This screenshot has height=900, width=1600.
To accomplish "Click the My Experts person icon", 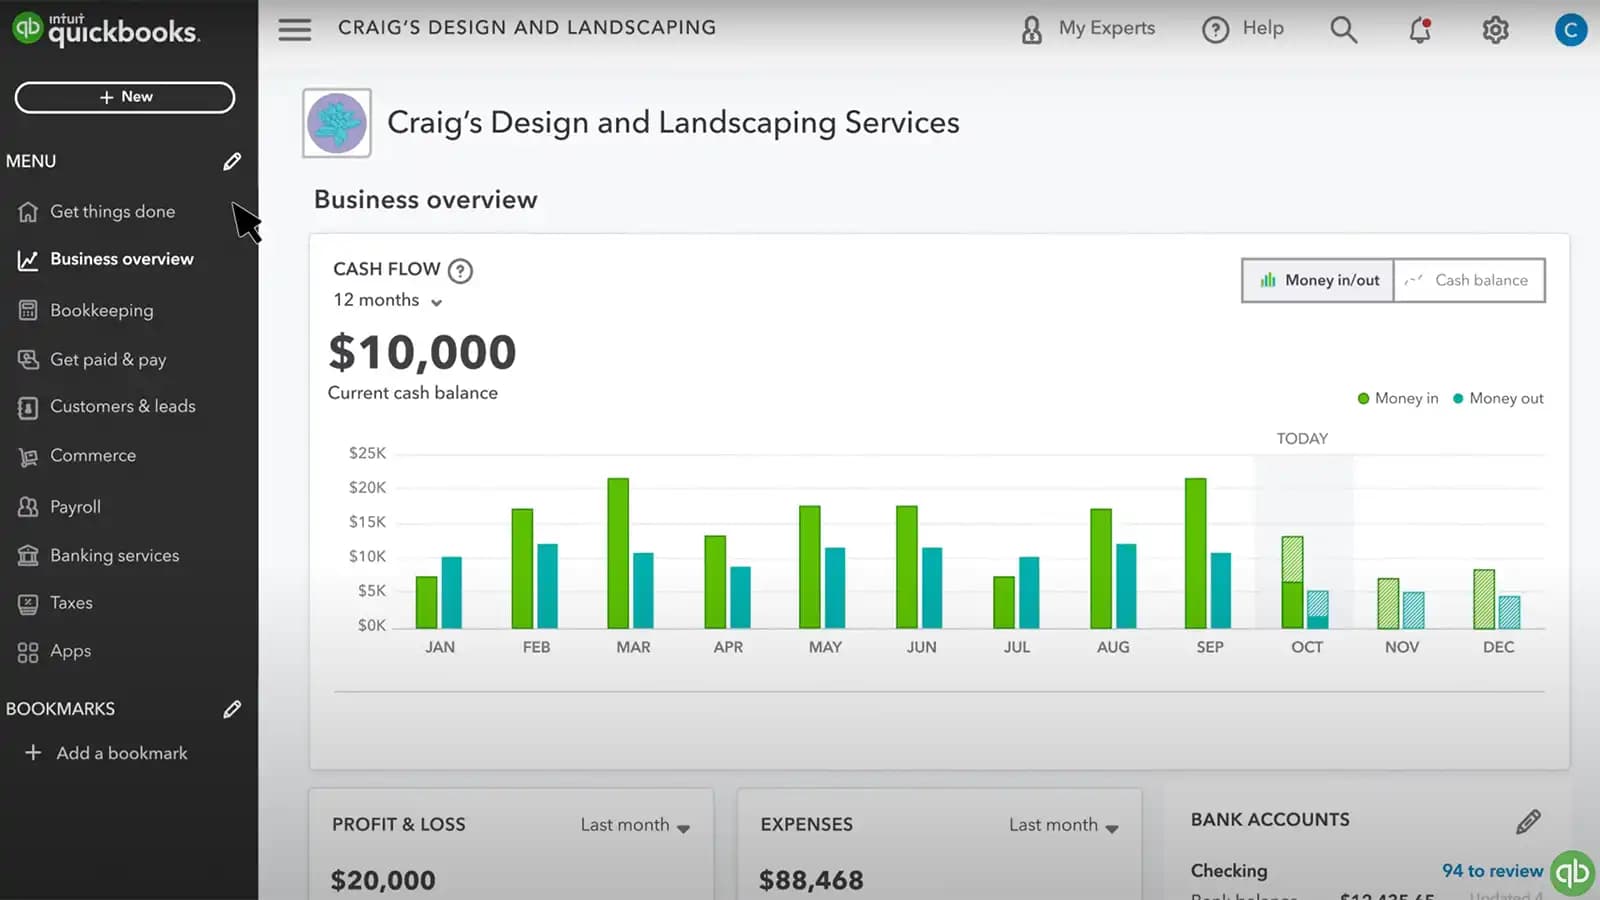I will [x=1031, y=30].
